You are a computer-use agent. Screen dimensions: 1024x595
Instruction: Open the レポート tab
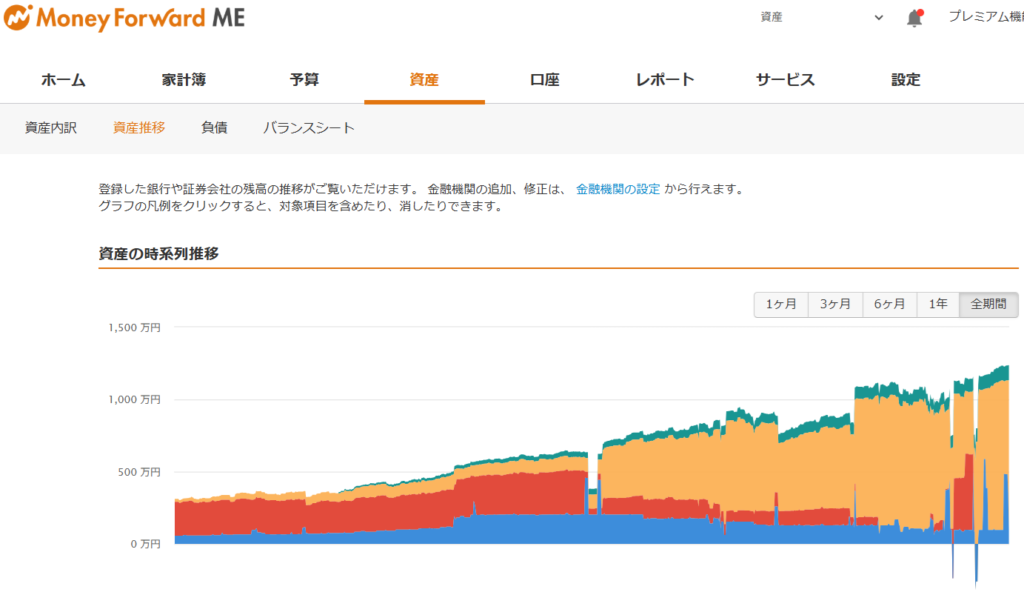point(665,80)
